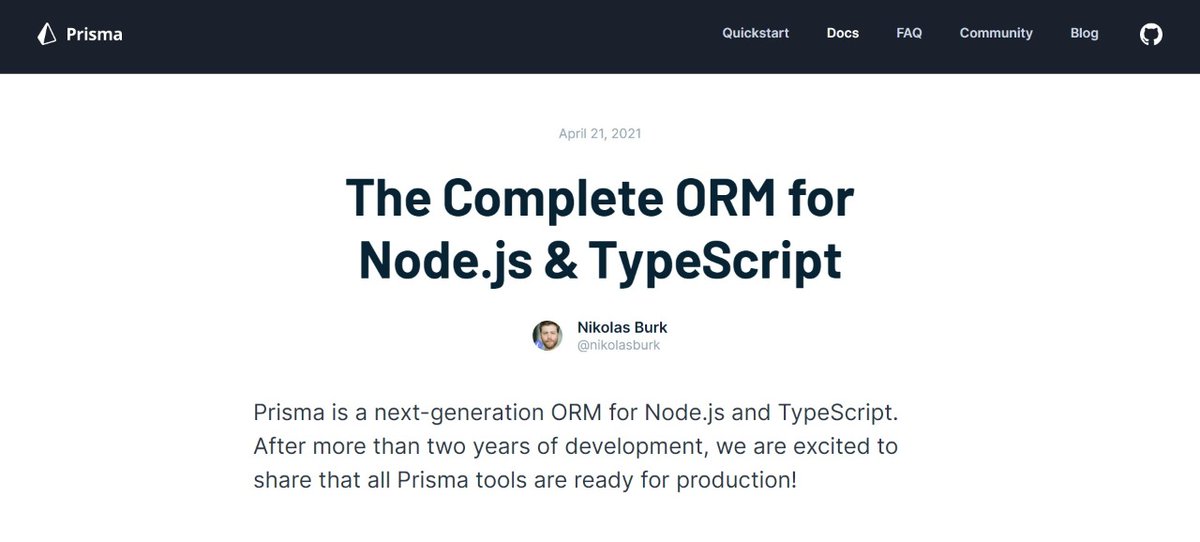Screen dimensions: 1200x542
Task: Open the Quickstart nav item
Action: point(756,33)
